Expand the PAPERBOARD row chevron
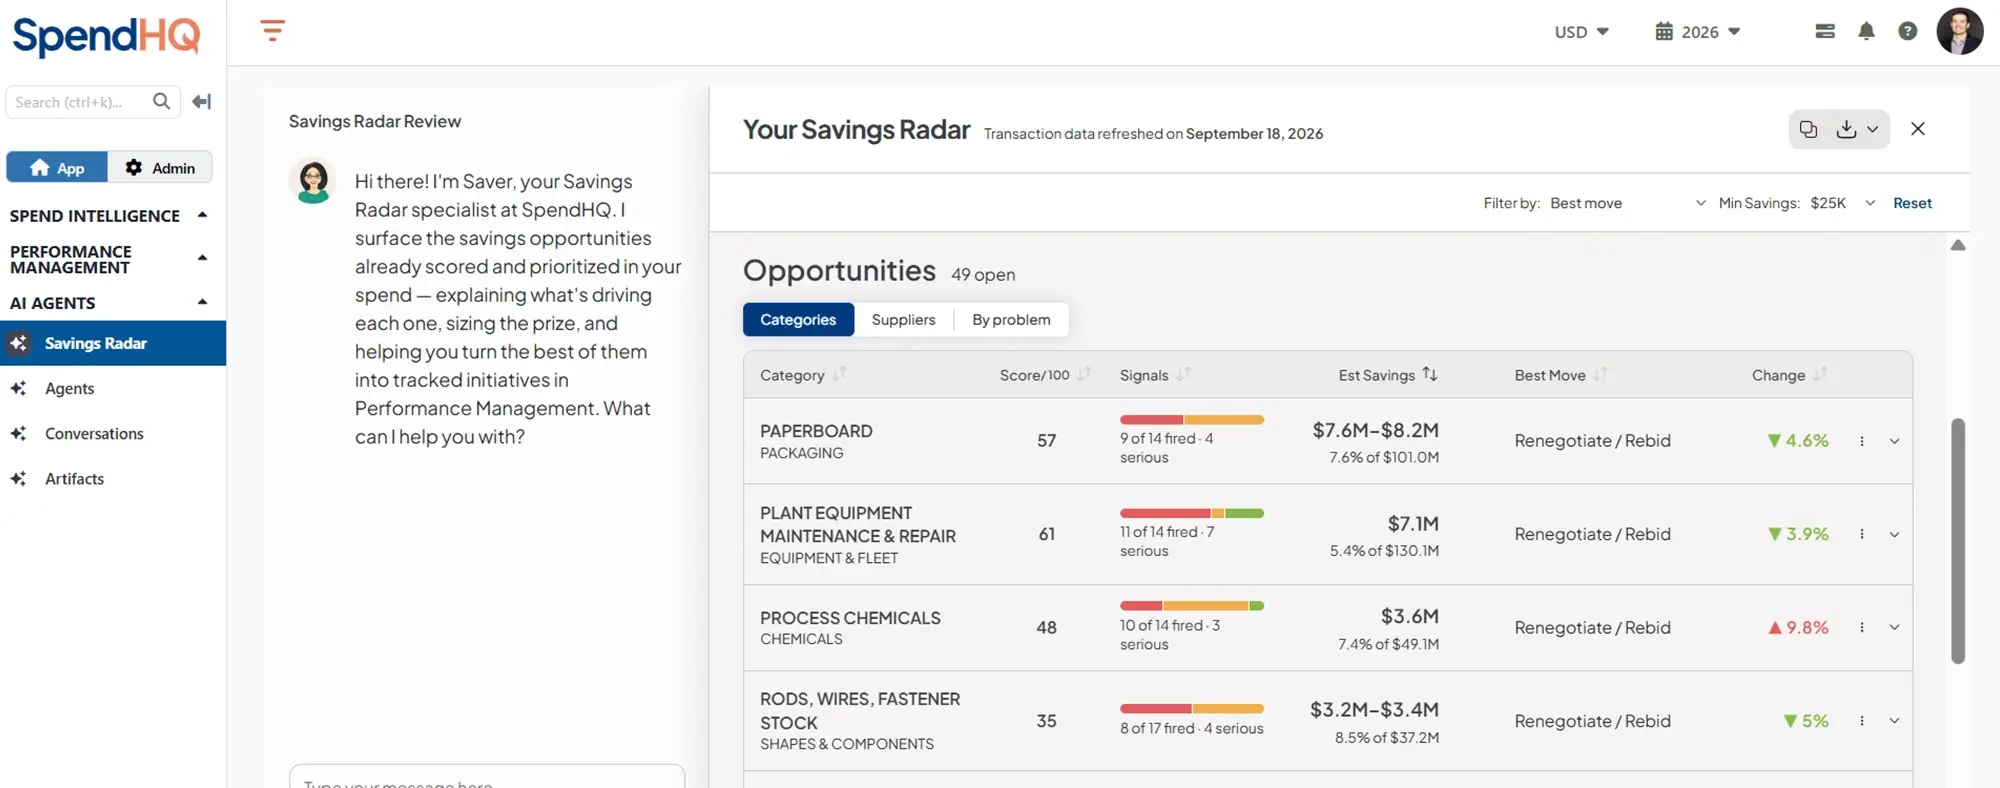Viewport: 2000px width, 788px height. 1894,441
